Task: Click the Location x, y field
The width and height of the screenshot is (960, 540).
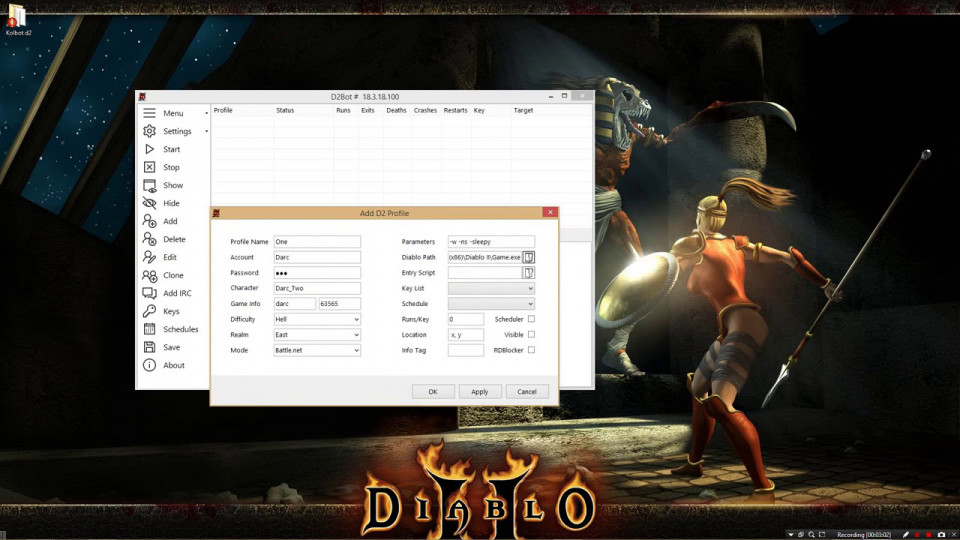Action: point(465,334)
